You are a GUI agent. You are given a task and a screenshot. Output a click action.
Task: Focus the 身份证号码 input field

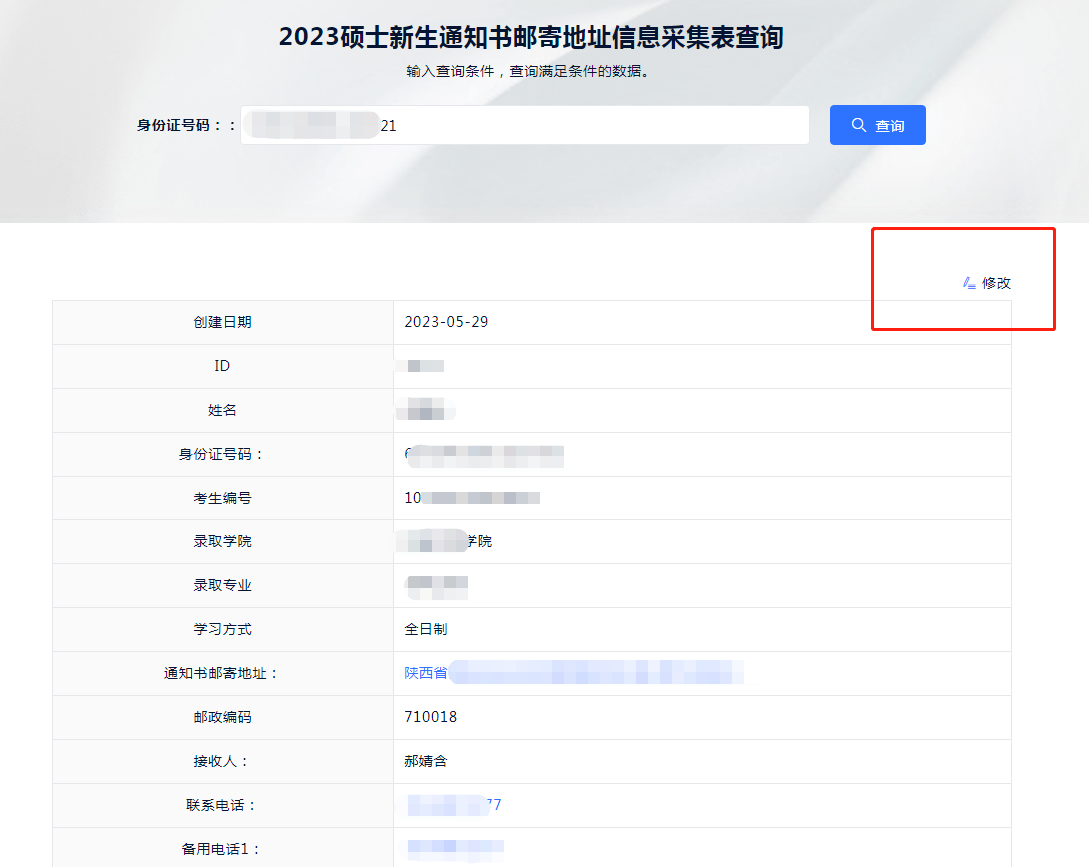pos(524,125)
